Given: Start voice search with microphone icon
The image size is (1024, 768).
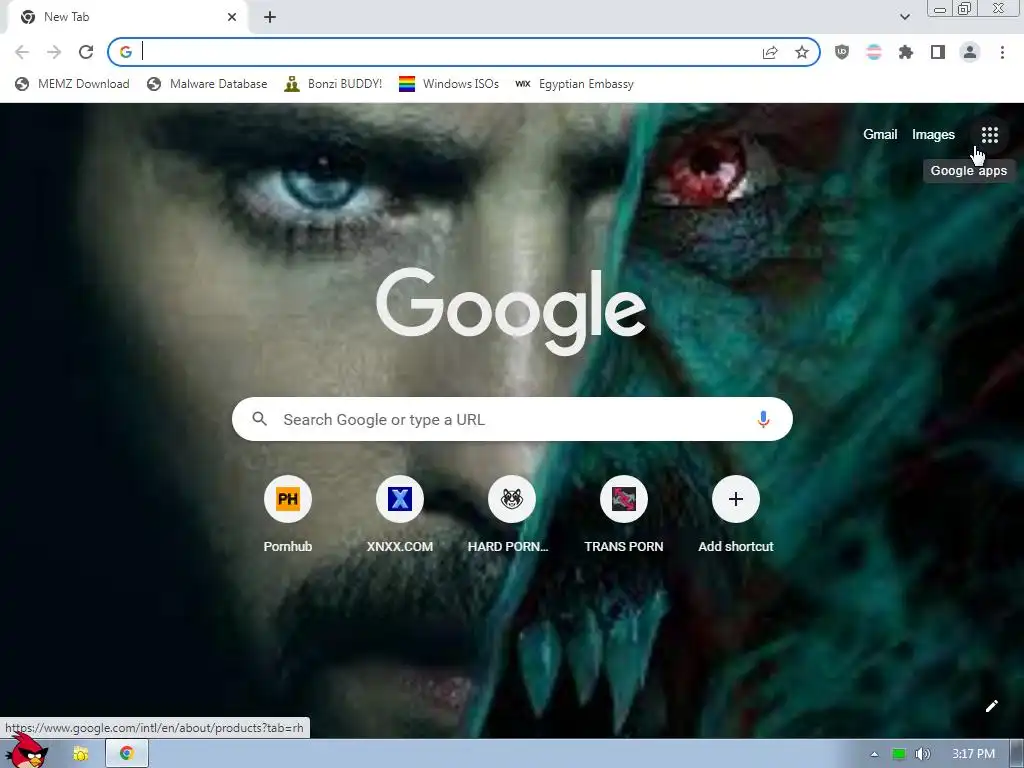Looking at the screenshot, I should click(x=763, y=419).
